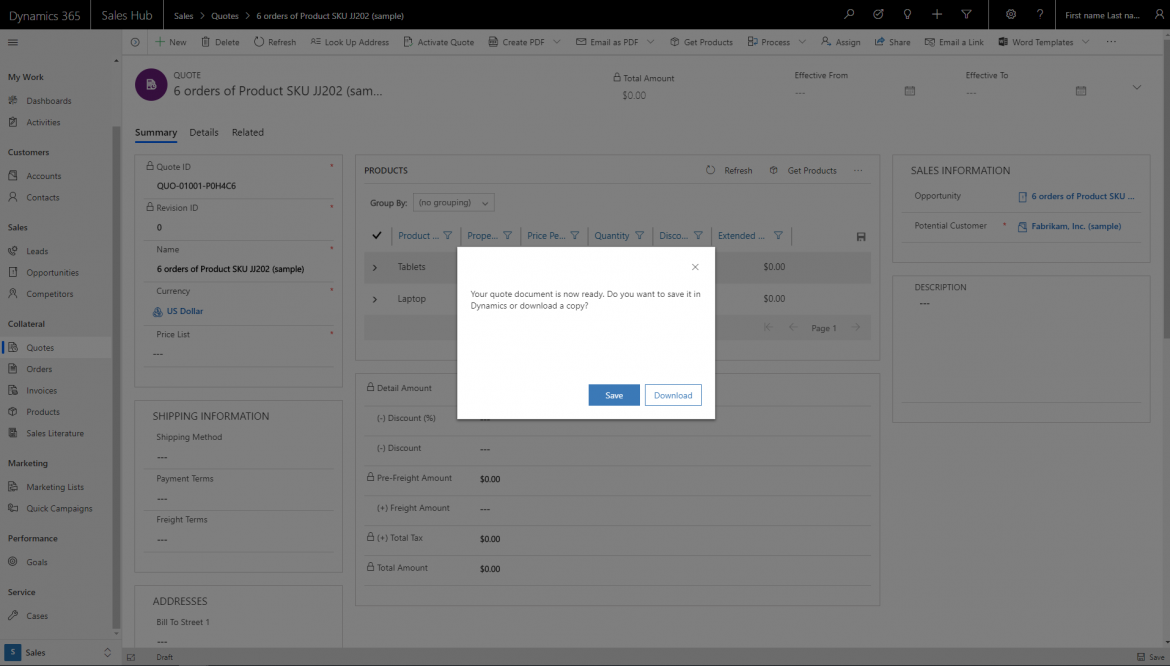Open Orders in the sidebar
This screenshot has width=1170, height=666.
(39, 369)
